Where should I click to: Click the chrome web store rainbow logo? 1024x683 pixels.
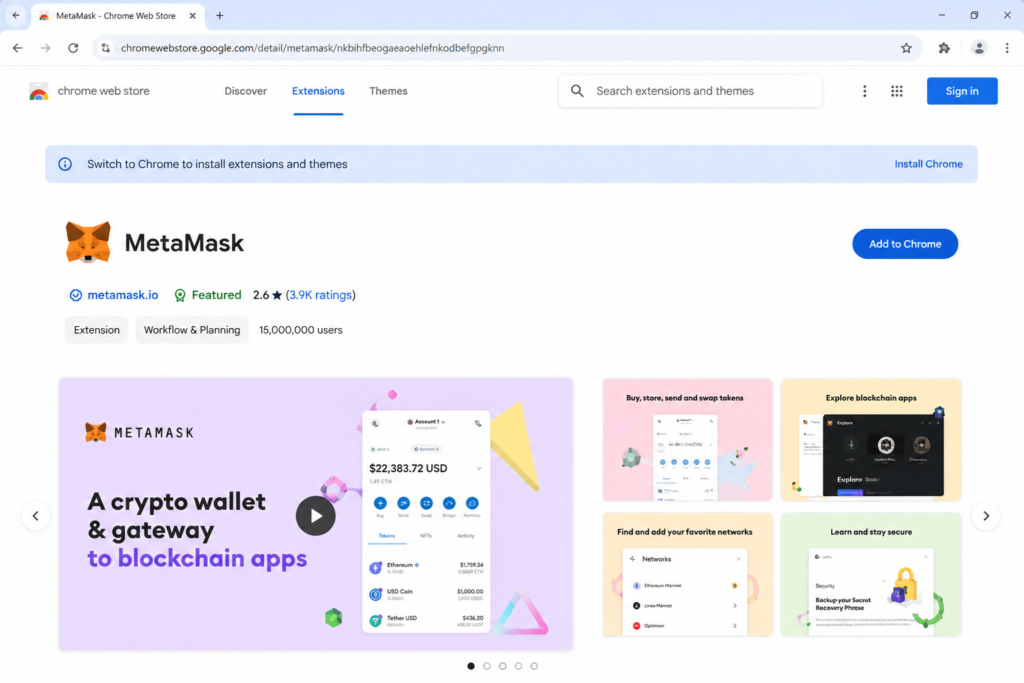[39, 91]
